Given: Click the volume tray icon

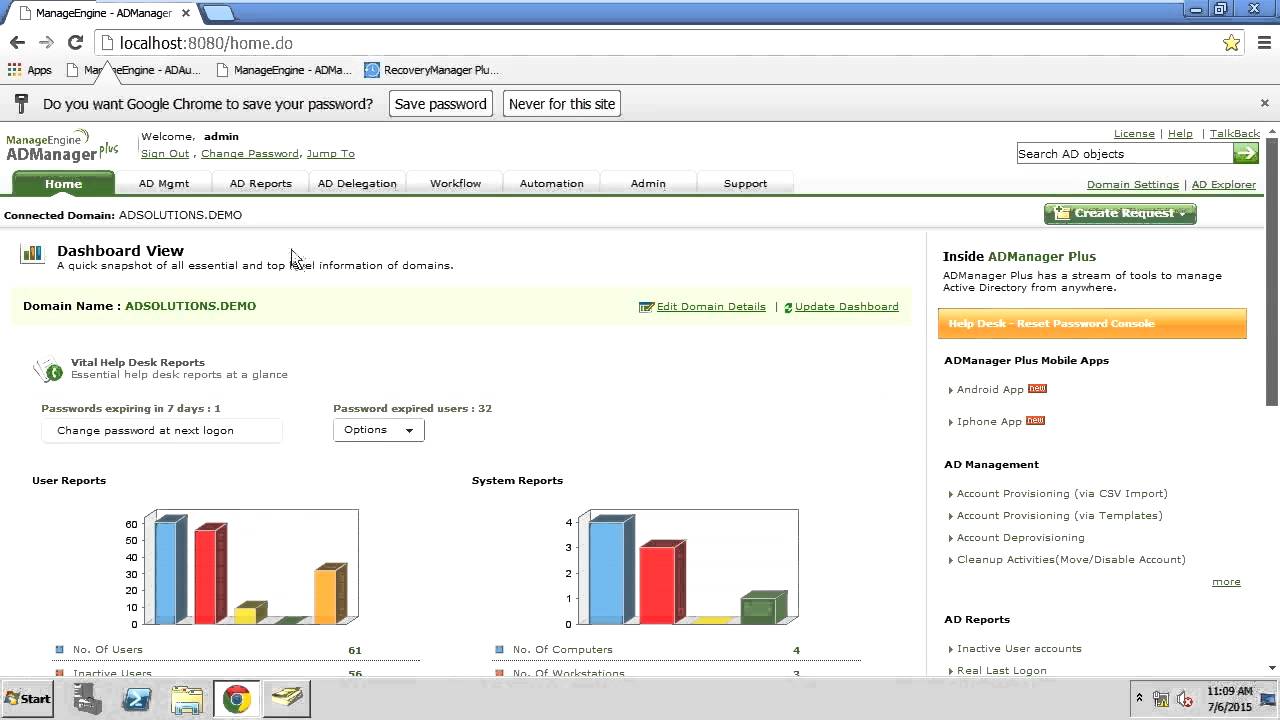Looking at the screenshot, I should [1186, 699].
